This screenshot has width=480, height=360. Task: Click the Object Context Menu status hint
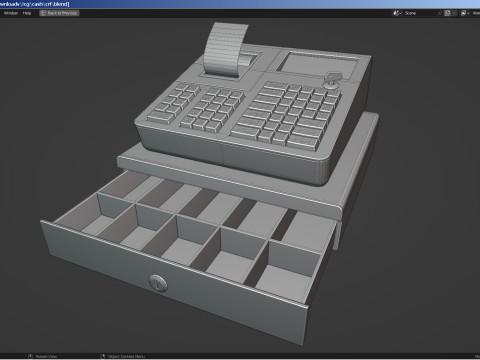click(126, 357)
